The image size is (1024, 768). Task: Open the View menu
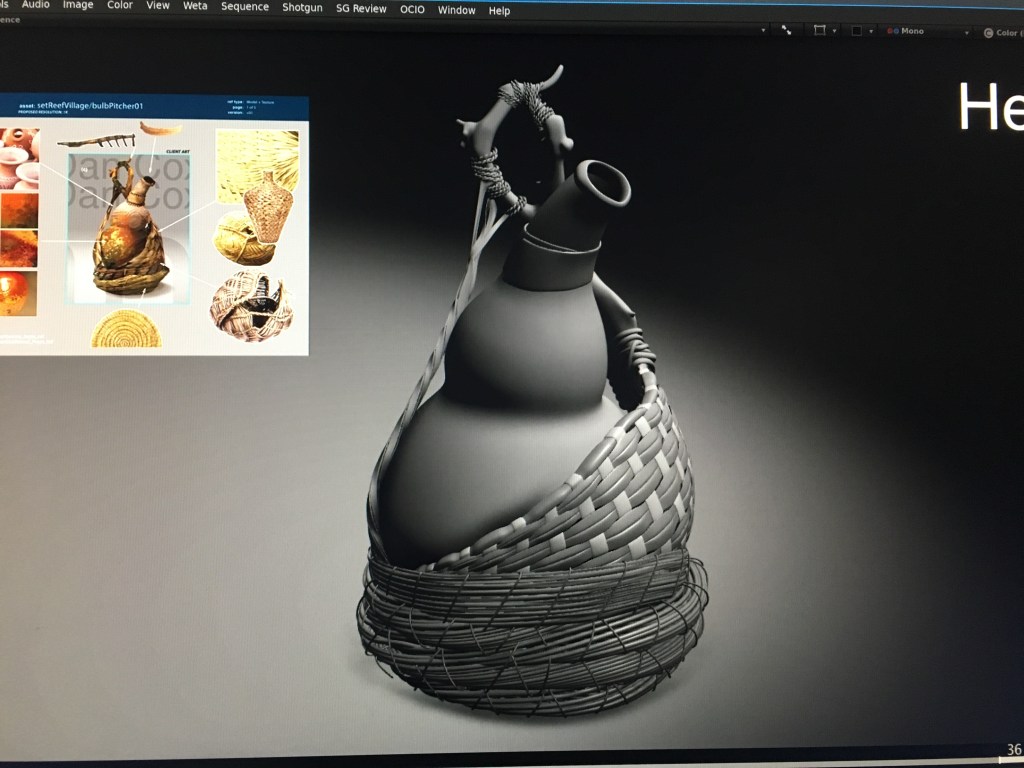coord(158,6)
